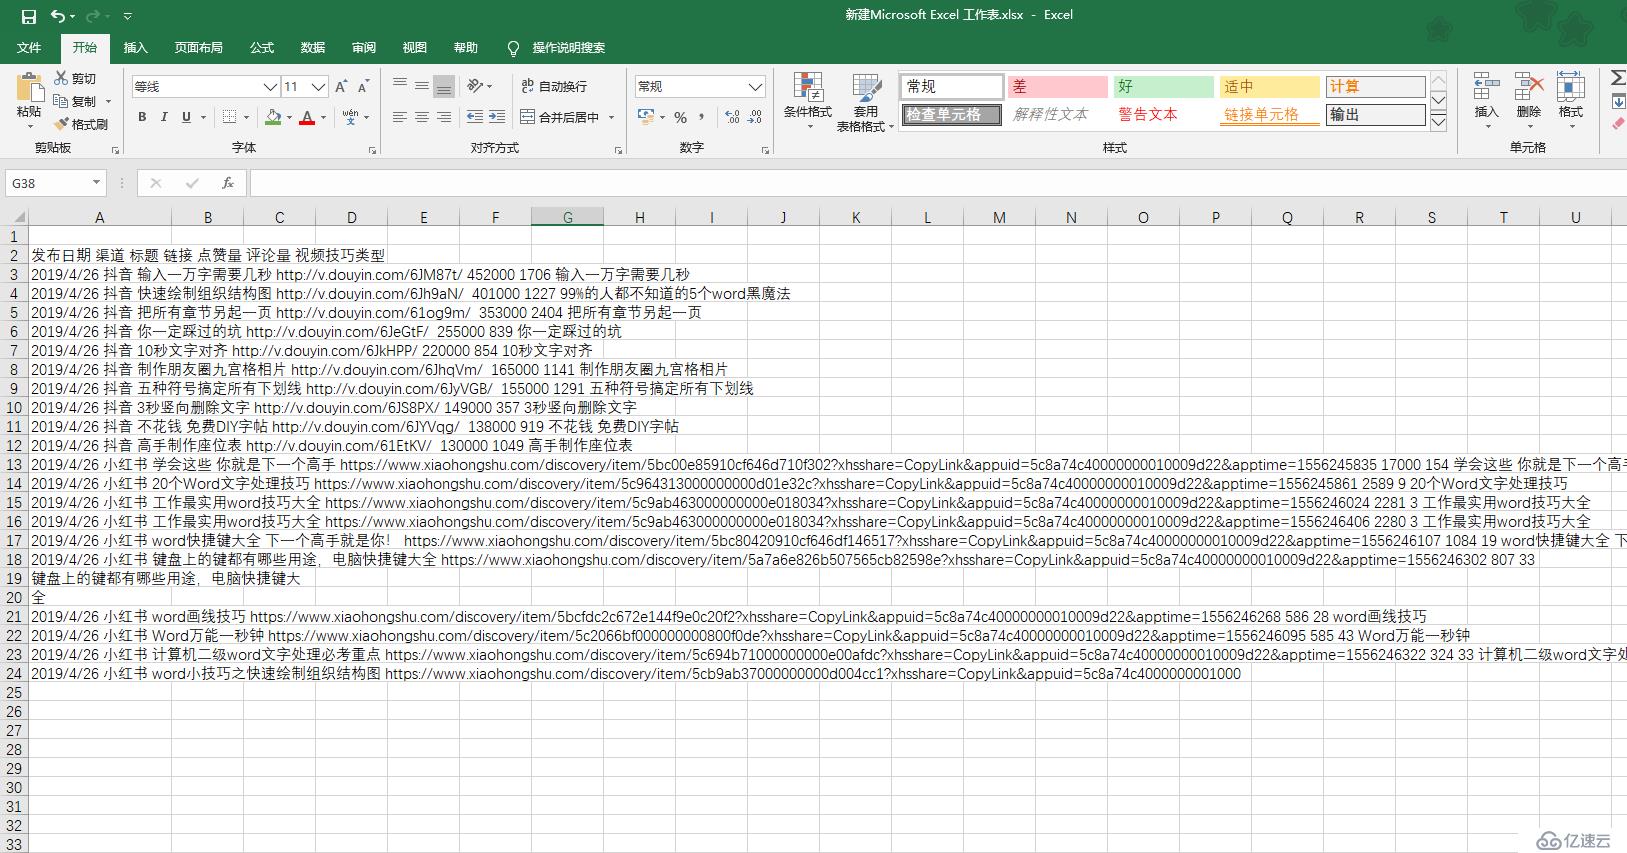1627x853 pixels.
Task: Decrease the indent
Action: [475, 117]
